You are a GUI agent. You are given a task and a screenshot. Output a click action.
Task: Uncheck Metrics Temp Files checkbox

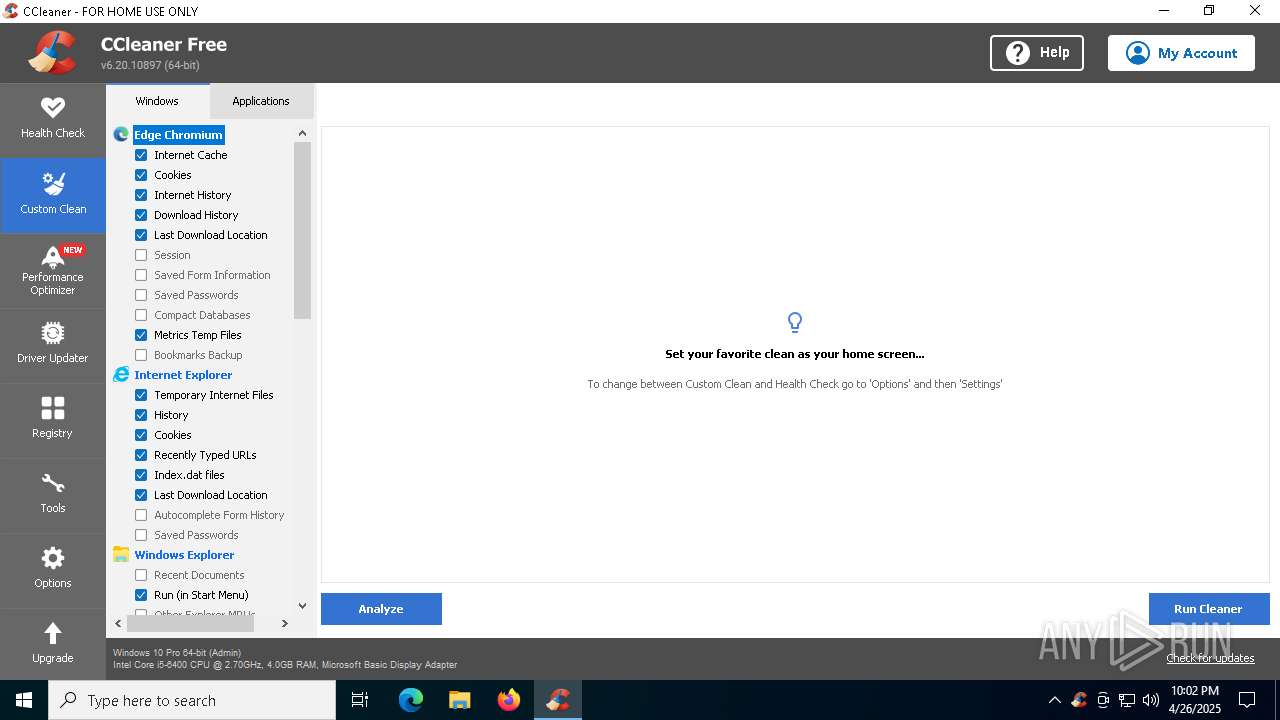click(141, 335)
